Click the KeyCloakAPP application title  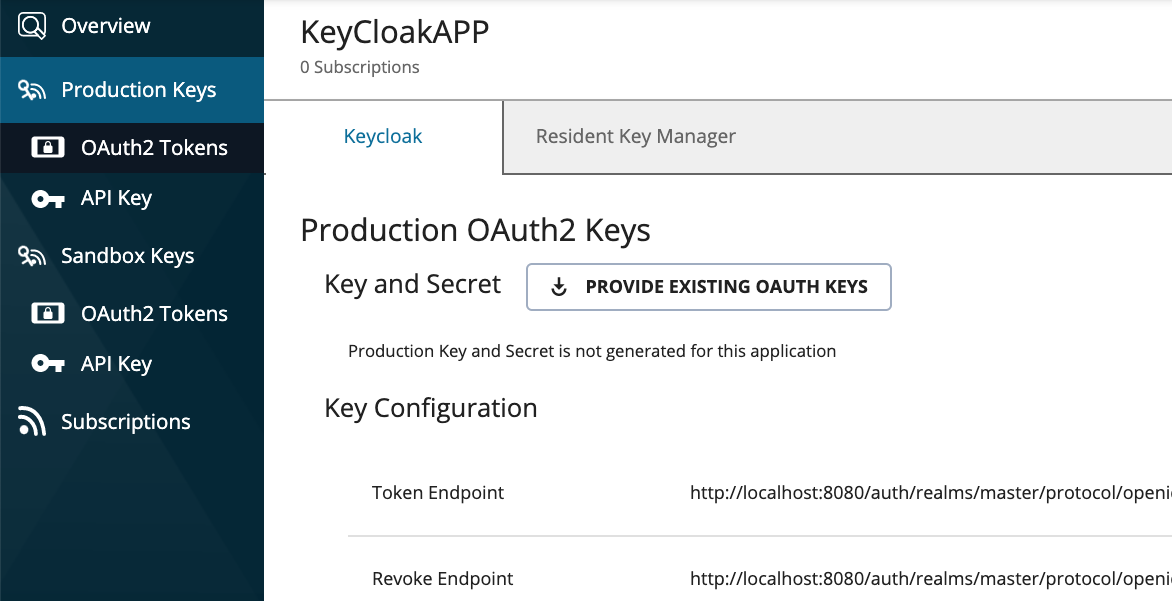(394, 32)
